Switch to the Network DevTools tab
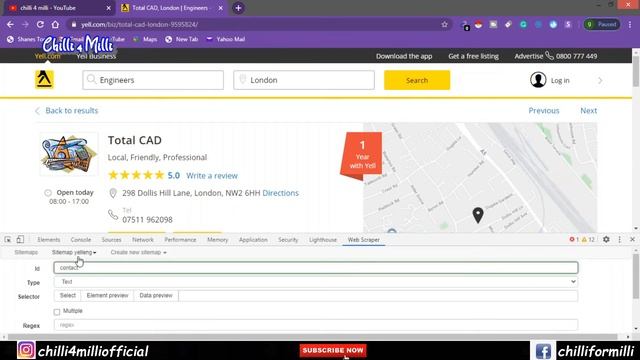This screenshot has width=640, height=360. click(x=143, y=240)
